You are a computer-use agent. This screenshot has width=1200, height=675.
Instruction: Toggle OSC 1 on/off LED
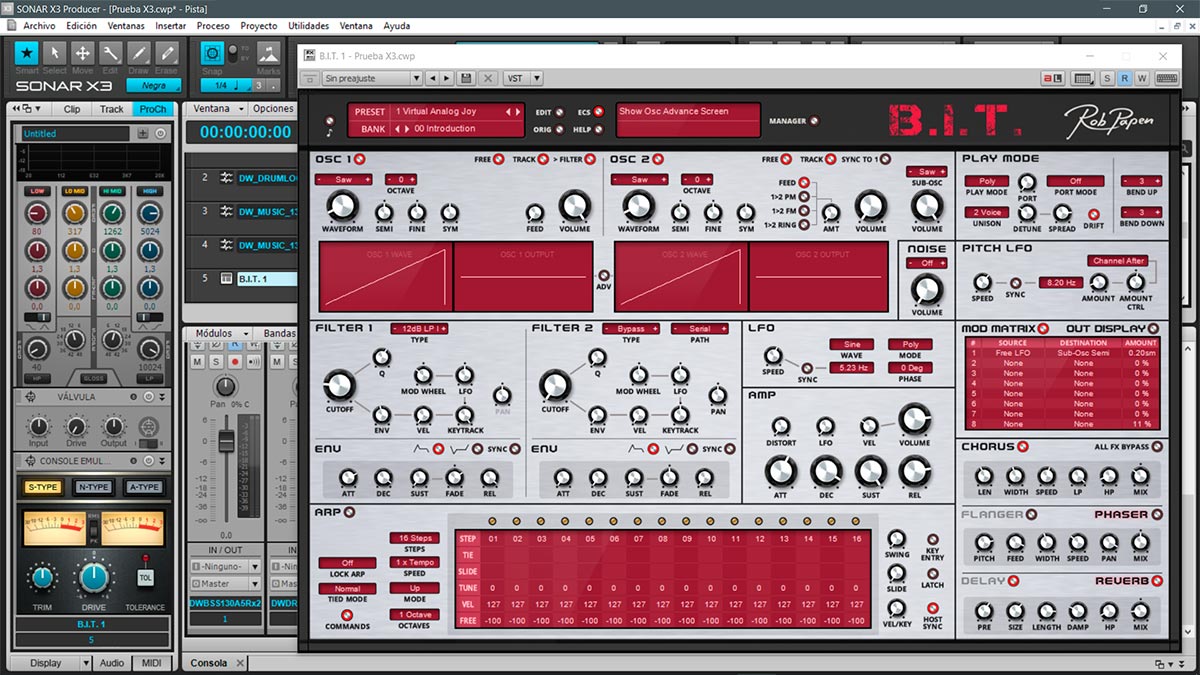coord(360,159)
